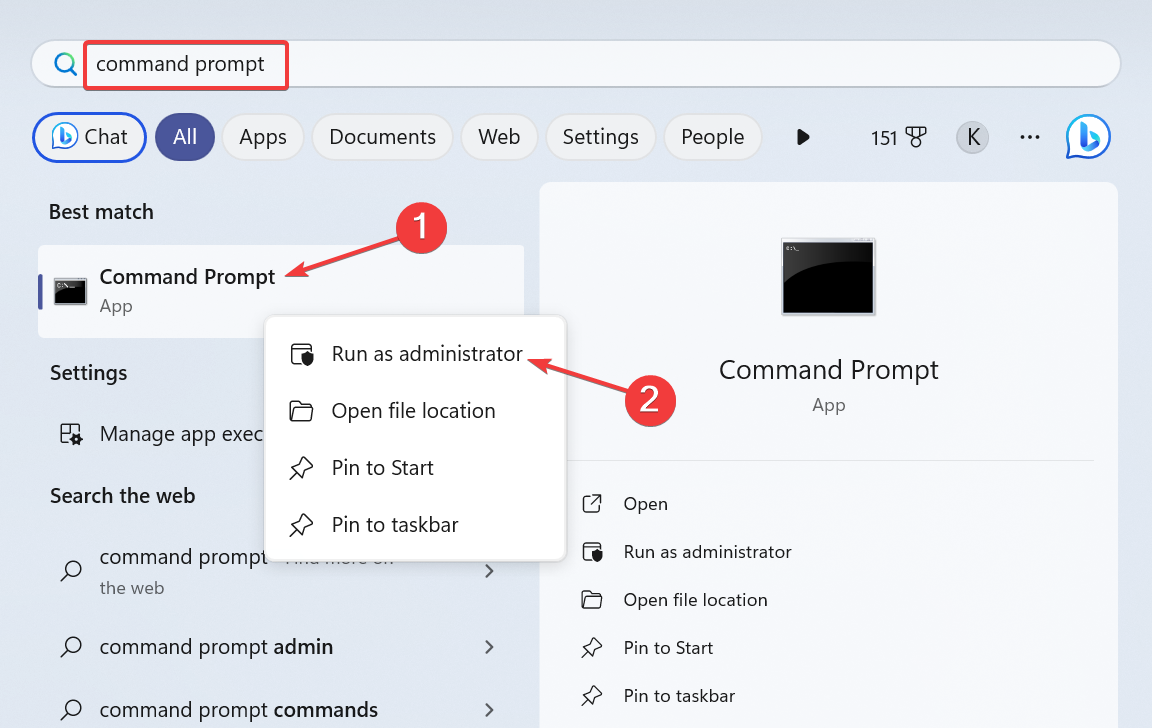Click the shield icon beside Run as administrator in right panel
This screenshot has height=728, width=1152.
click(592, 552)
